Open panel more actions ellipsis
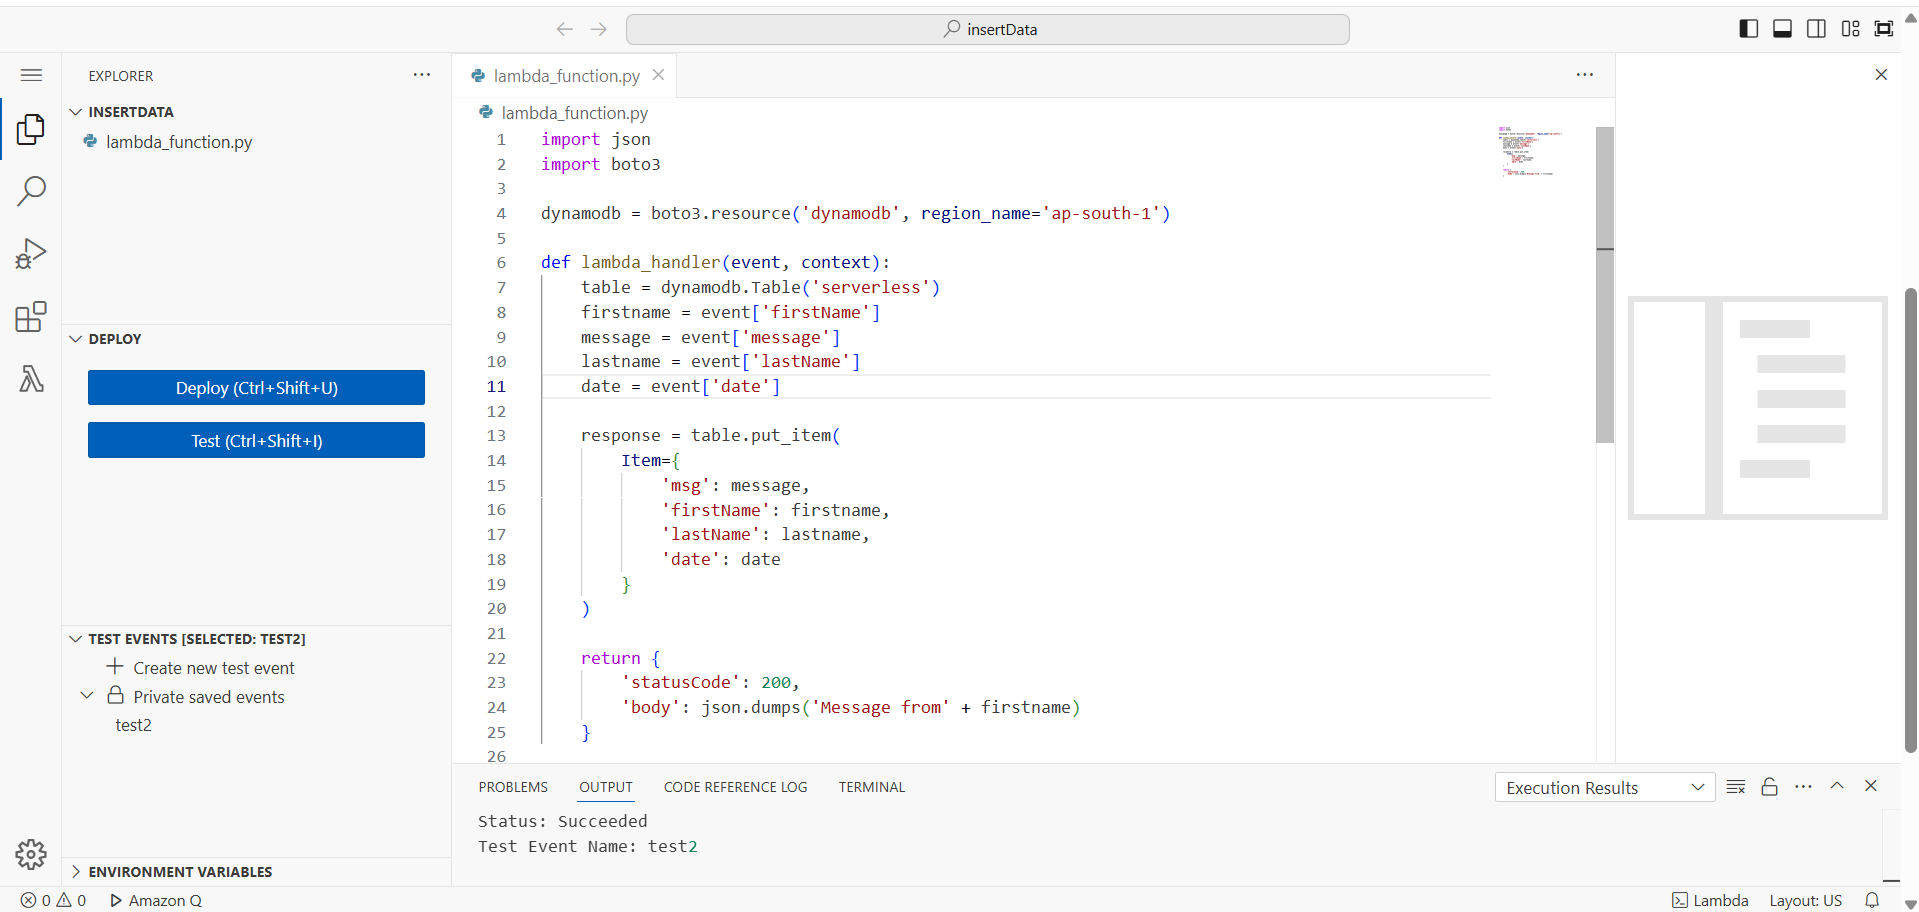The width and height of the screenshot is (1919, 912). pos(1803,787)
